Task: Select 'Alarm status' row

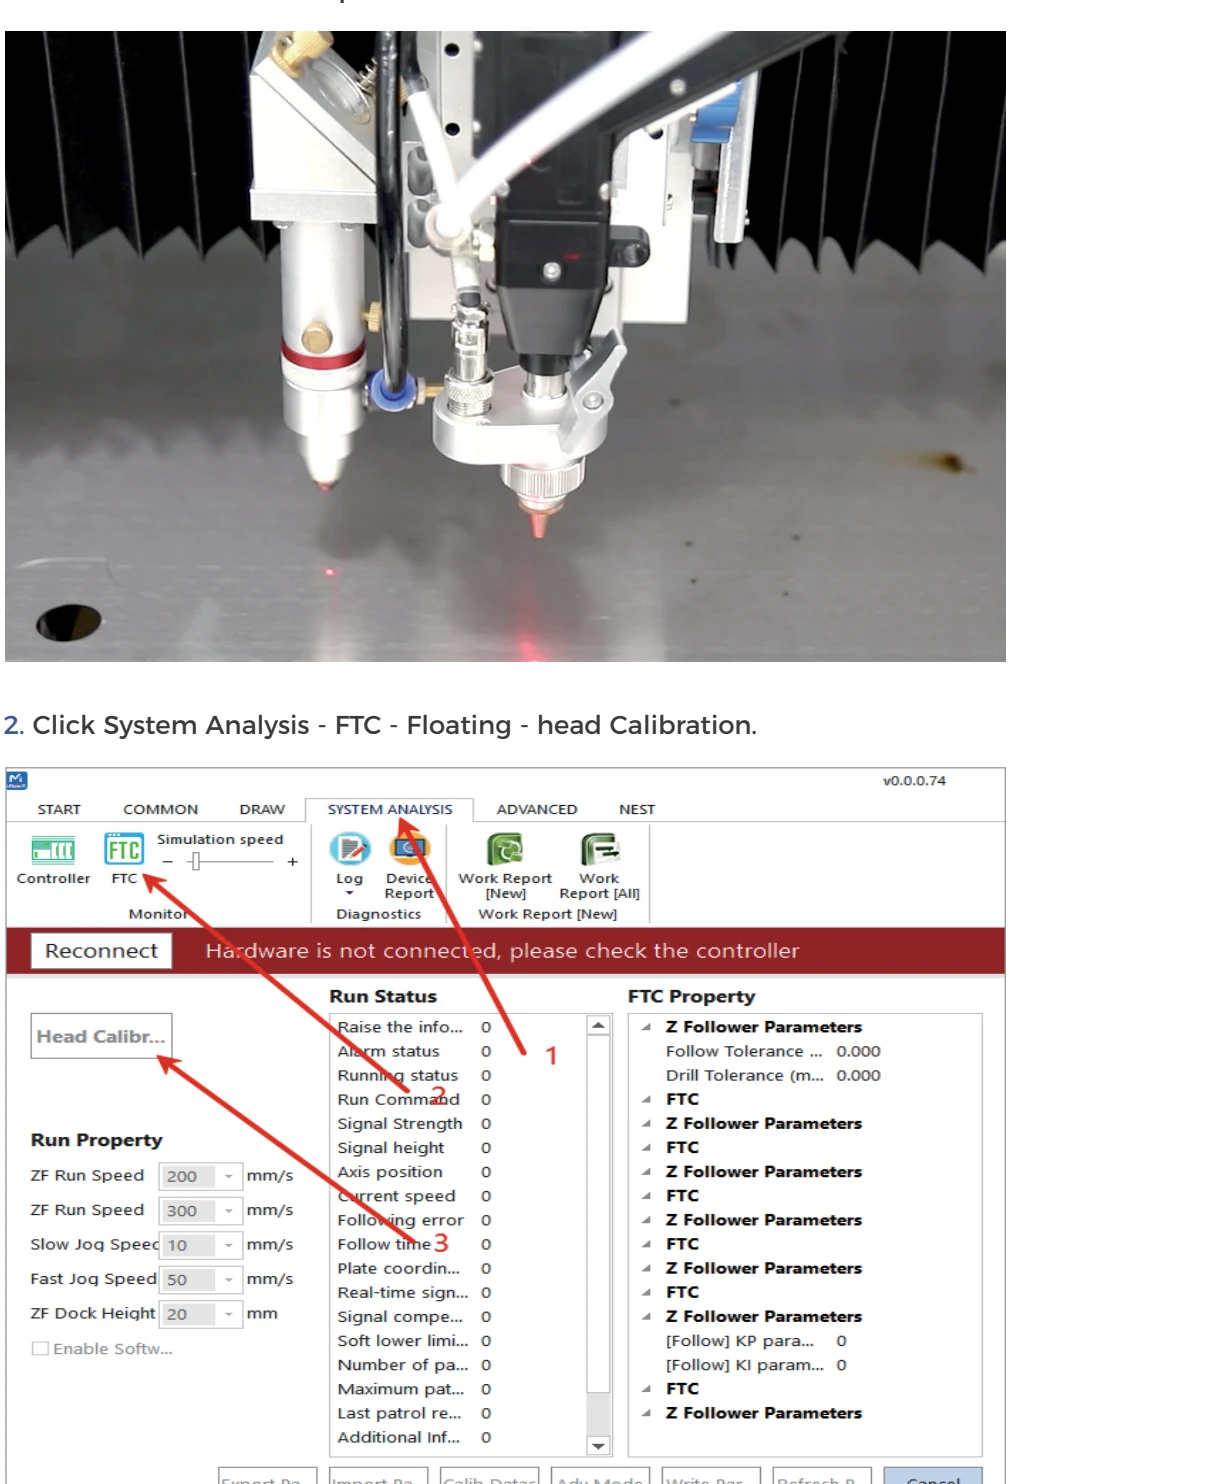Action: [457, 1051]
